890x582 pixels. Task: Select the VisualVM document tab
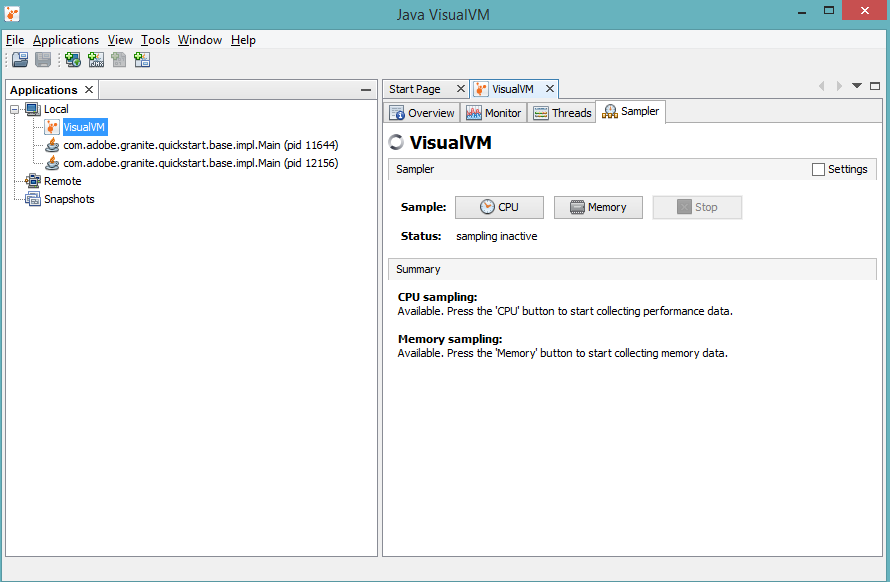click(x=513, y=89)
